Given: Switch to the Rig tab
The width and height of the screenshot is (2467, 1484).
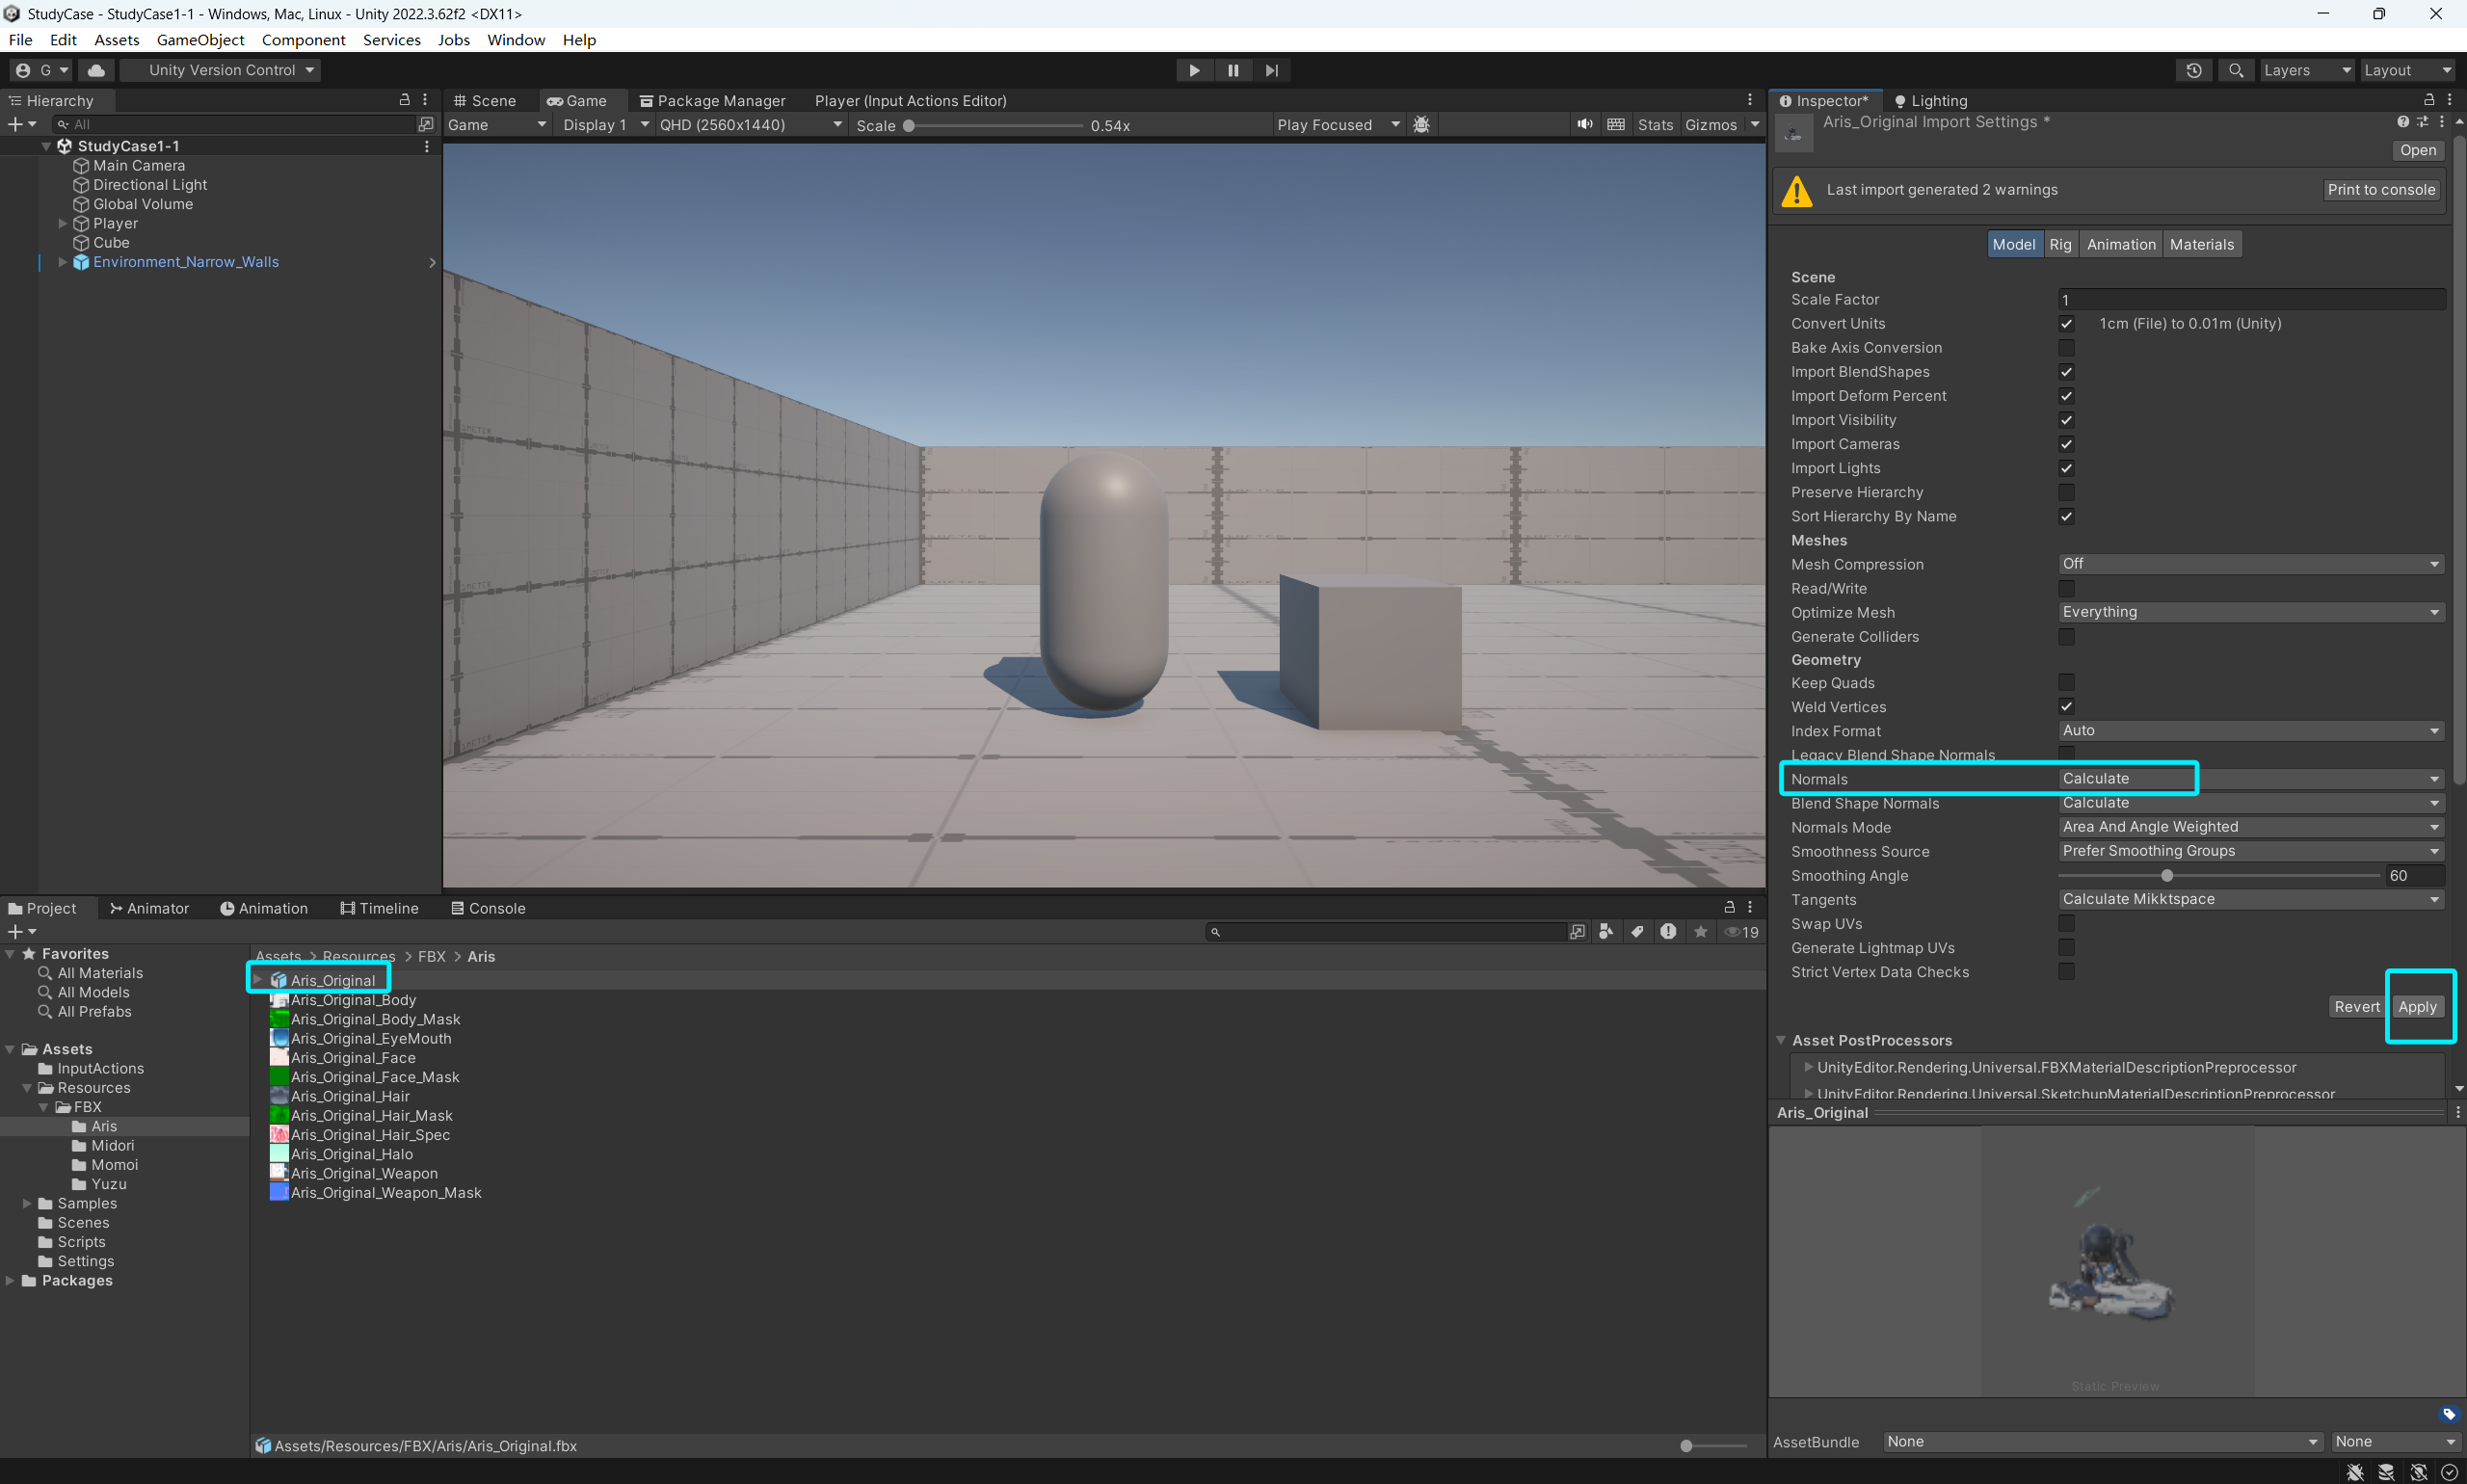Looking at the screenshot, I should (2059, 244).
